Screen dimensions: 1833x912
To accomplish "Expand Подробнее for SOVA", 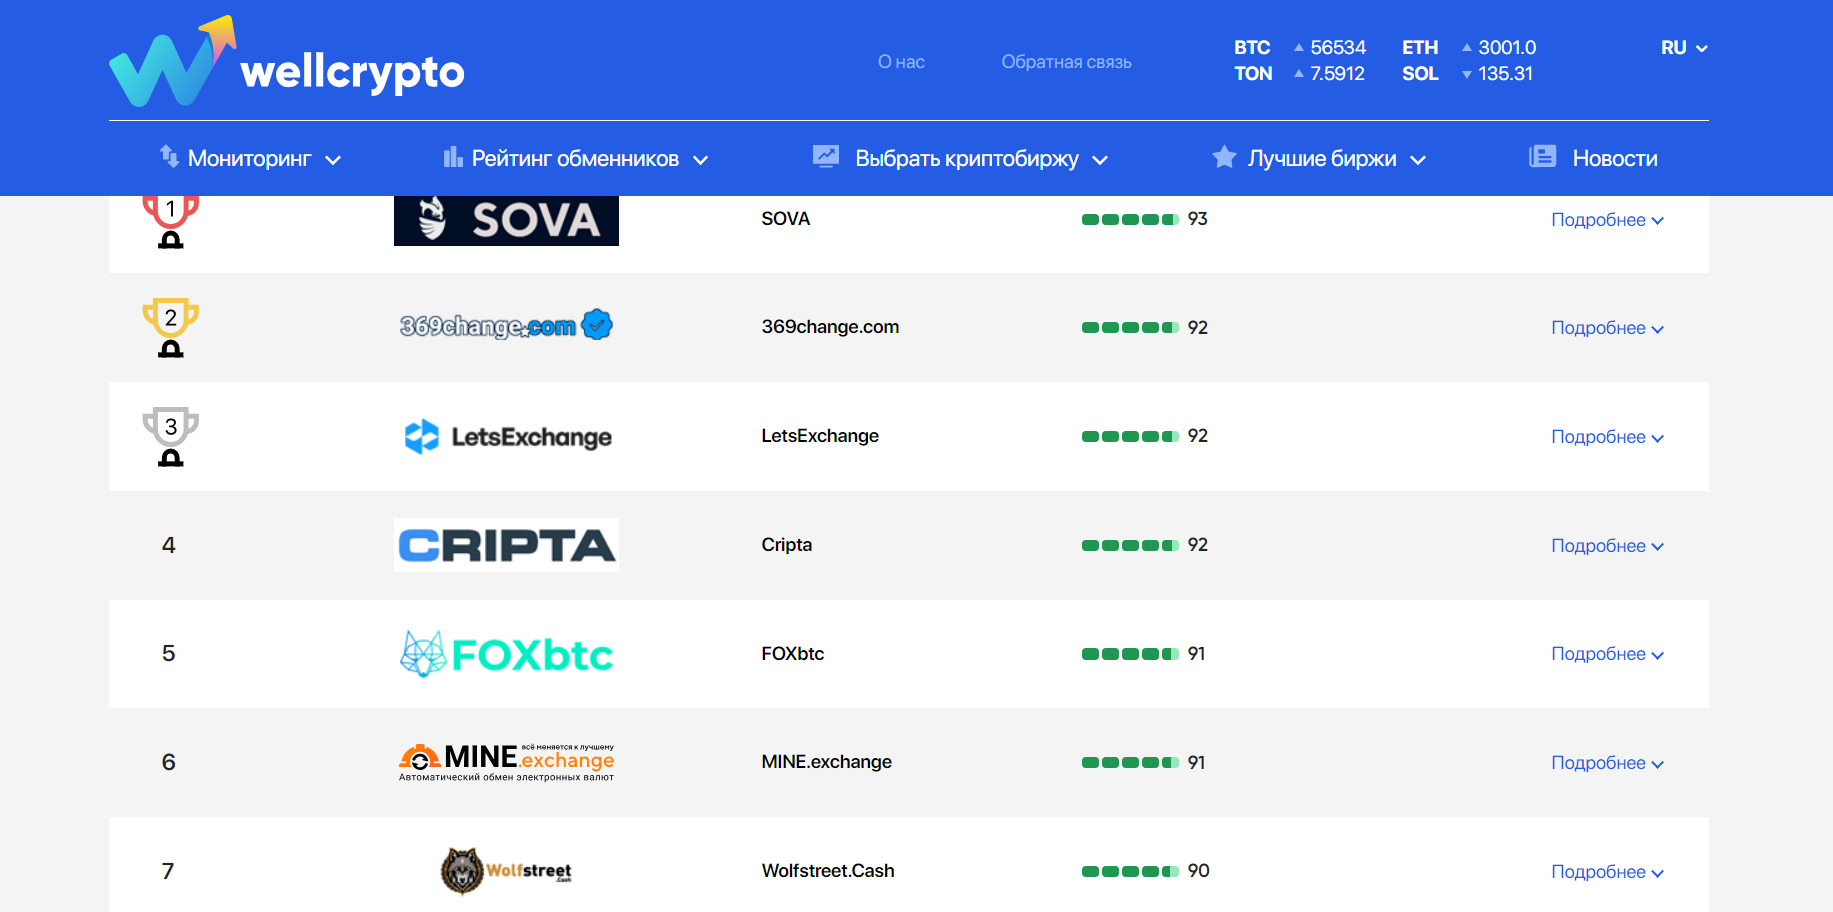I will (1607, 220).
